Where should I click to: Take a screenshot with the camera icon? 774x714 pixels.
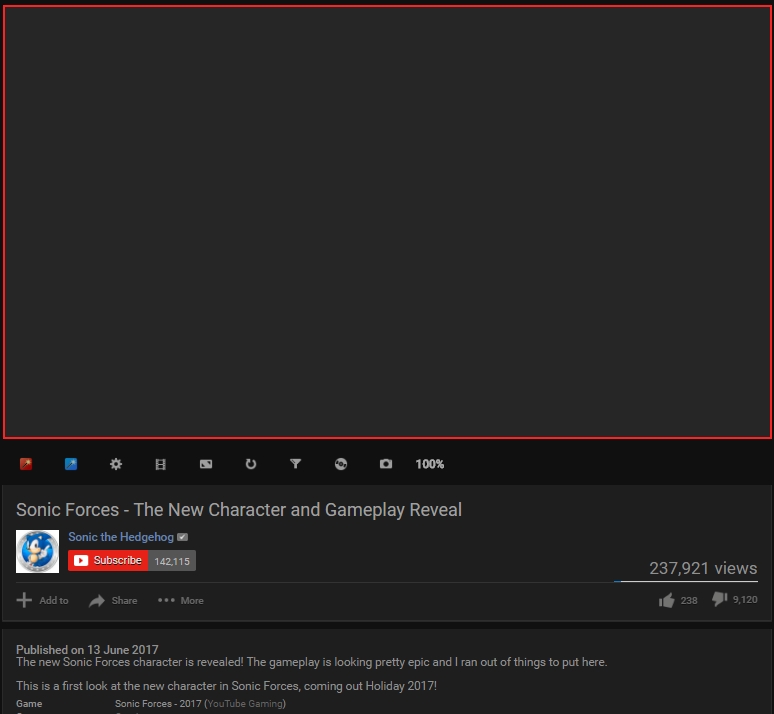pos(386,464)
